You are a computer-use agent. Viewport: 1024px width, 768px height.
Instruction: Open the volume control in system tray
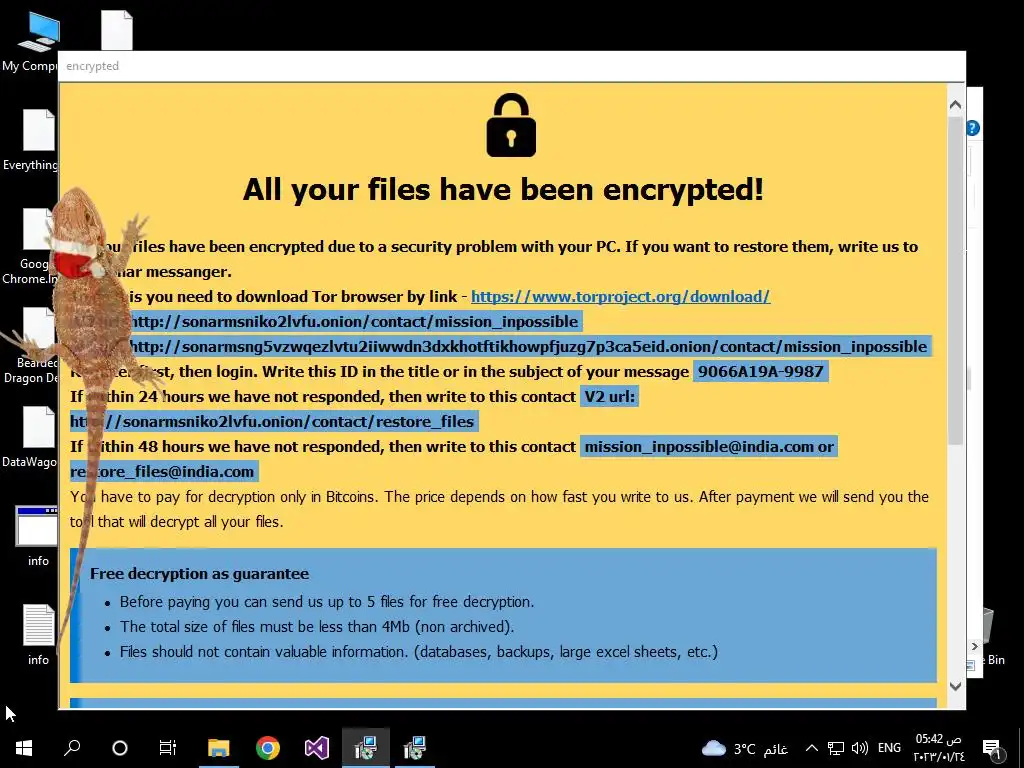tap(860, 748)
